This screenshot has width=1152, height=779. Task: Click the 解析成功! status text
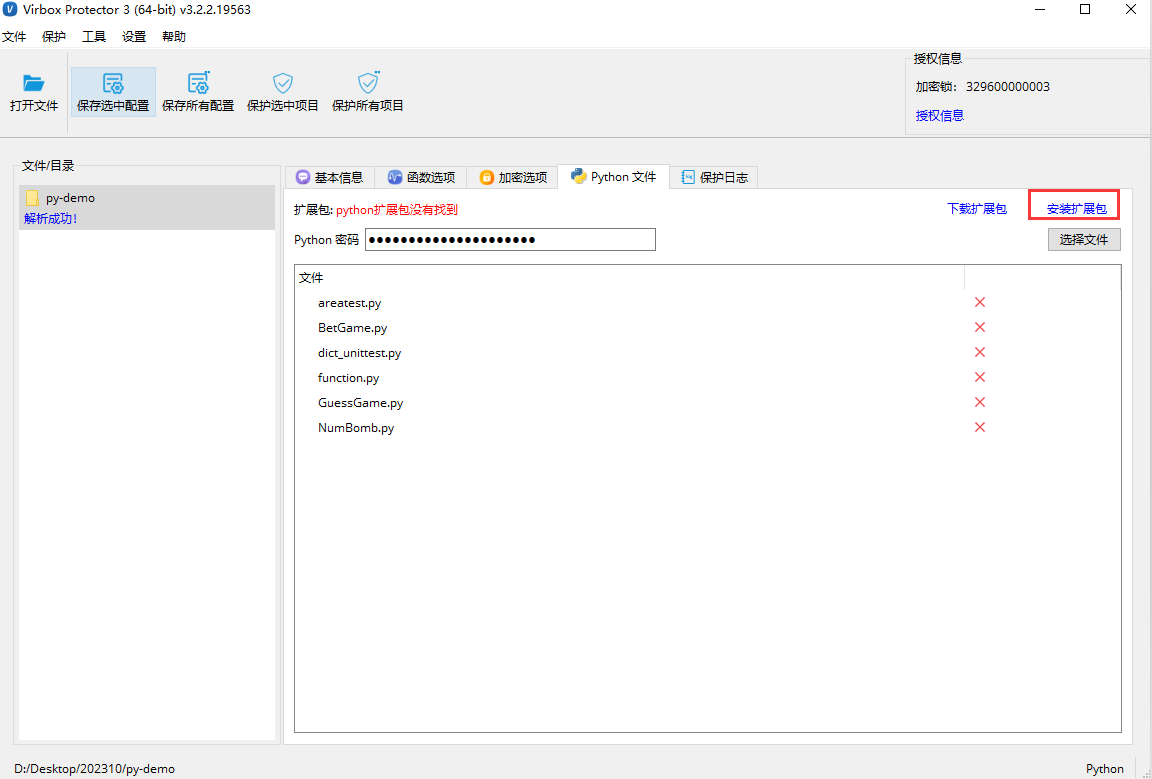click(x=51, y=218)
